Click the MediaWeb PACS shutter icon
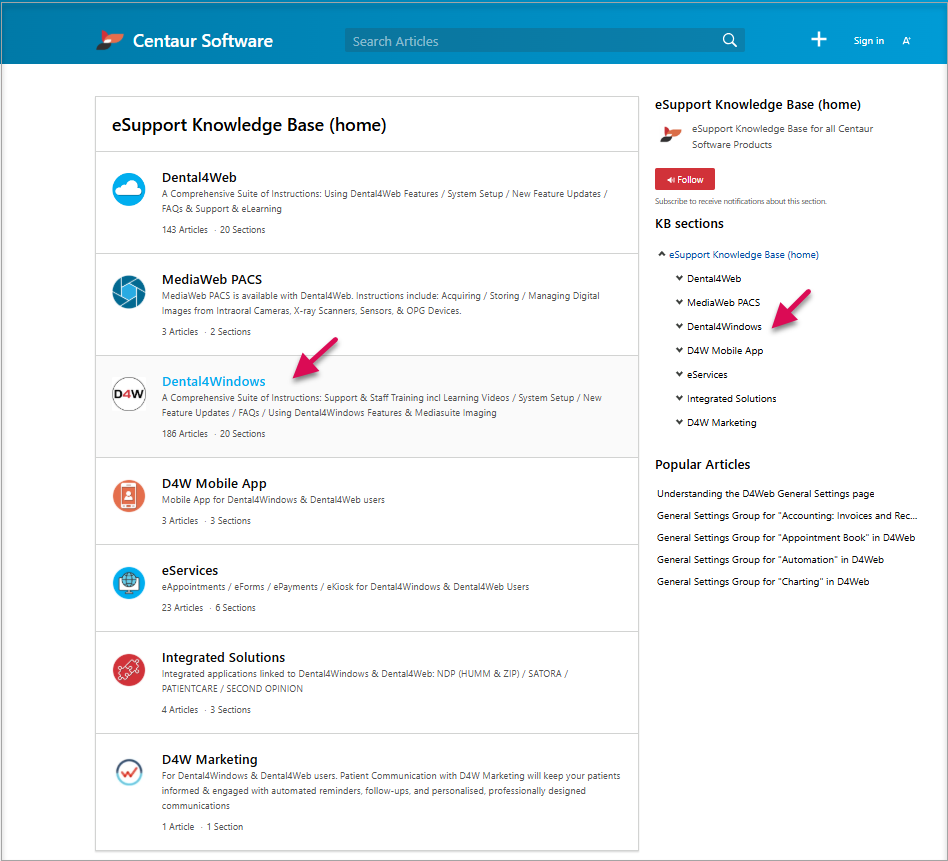The height and width of the screenshot is (861, 948). (129, 291)
